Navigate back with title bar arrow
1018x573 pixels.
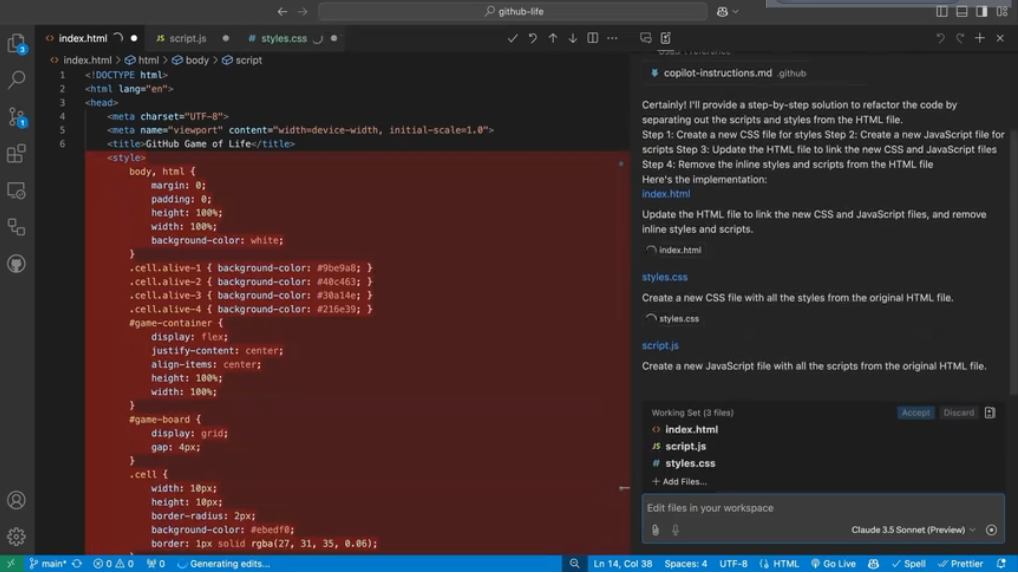[282, 12]
